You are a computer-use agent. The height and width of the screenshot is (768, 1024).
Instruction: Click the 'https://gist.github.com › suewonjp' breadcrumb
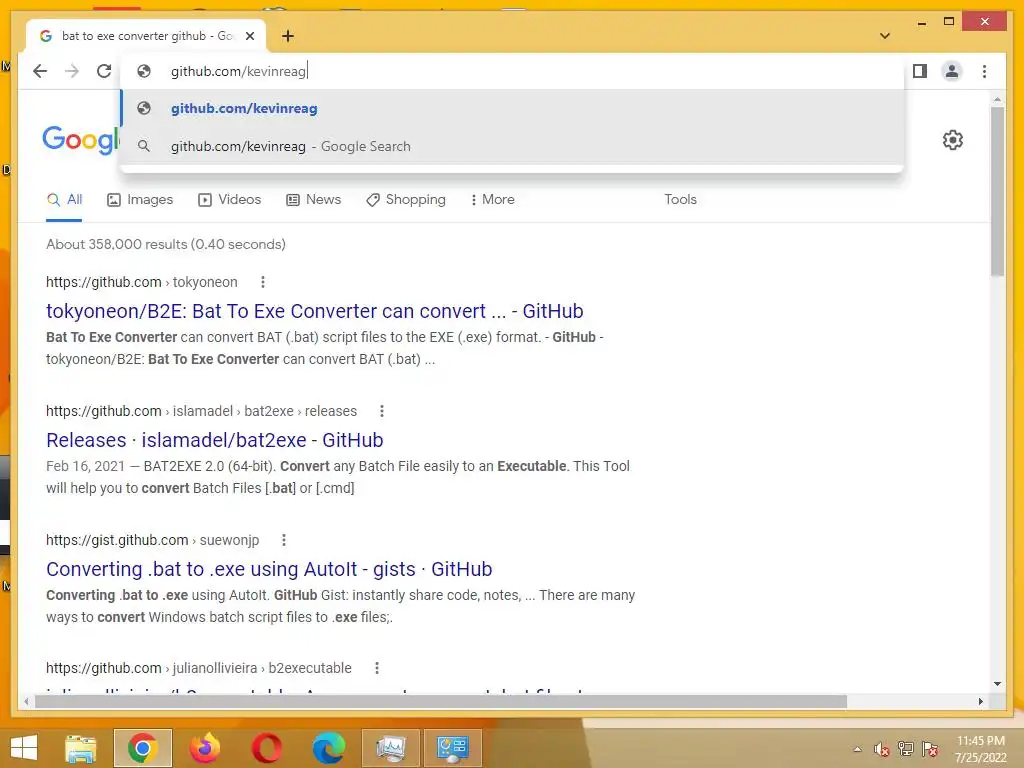click(152, 540)
